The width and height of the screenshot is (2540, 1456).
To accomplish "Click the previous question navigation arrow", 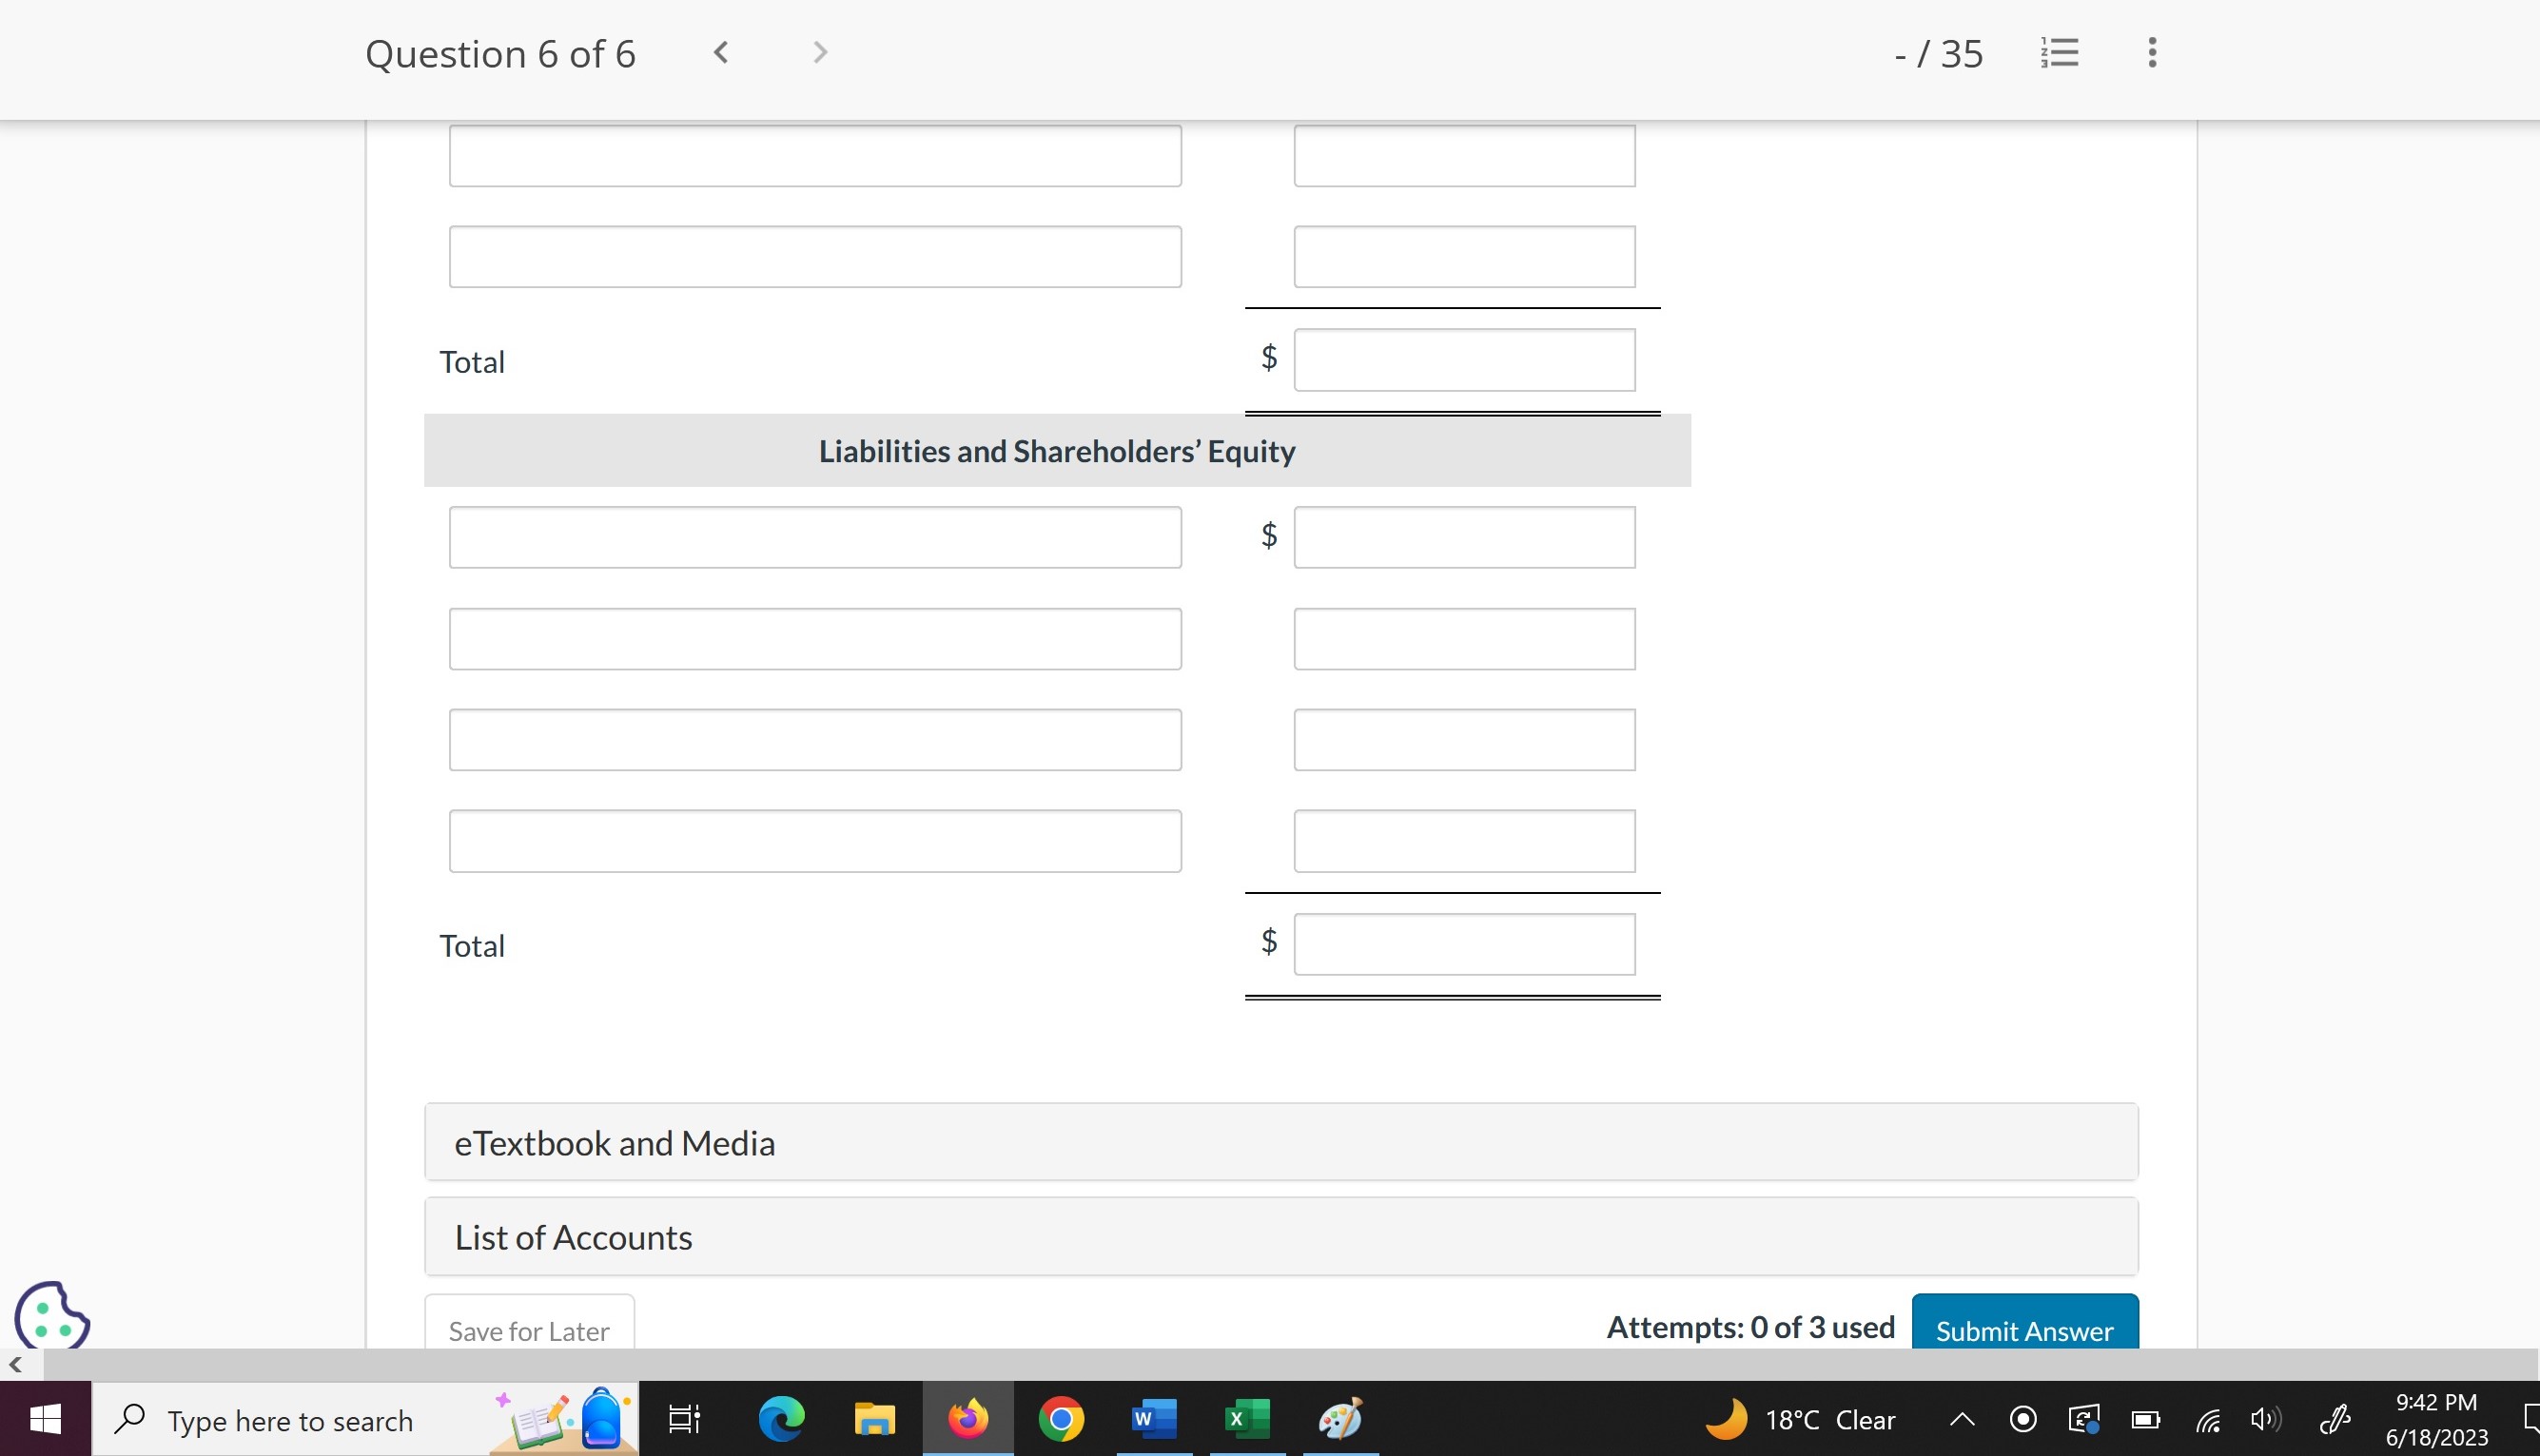I will click(720, 52).
